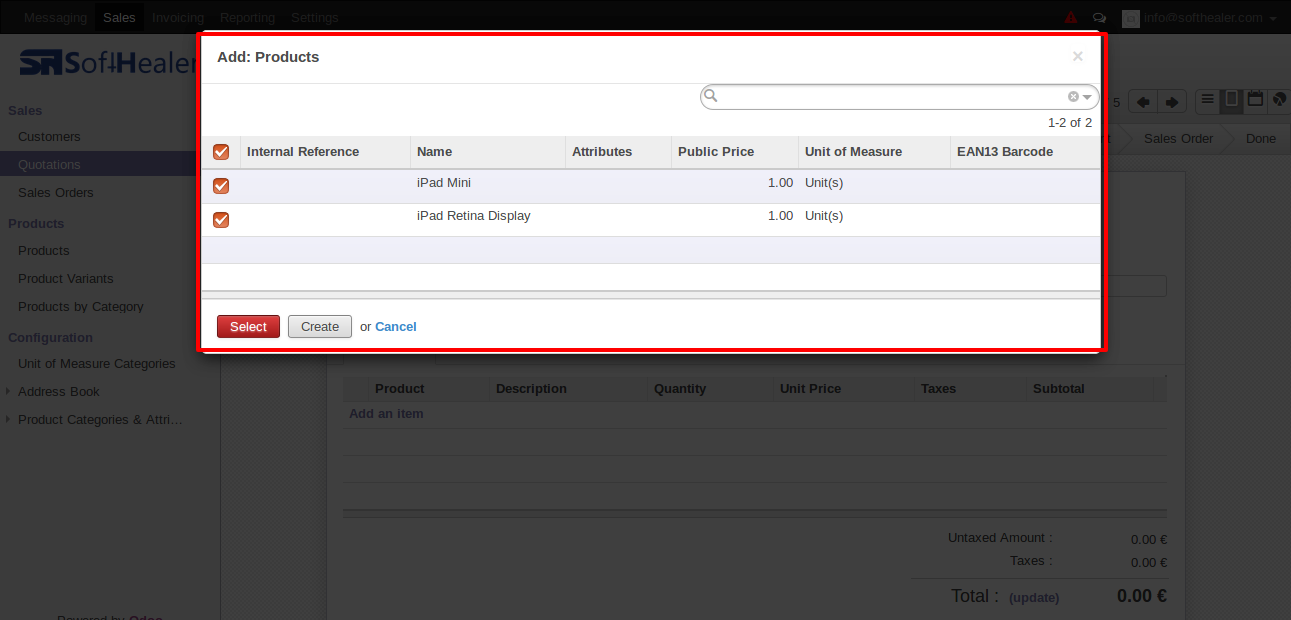Expand Product Categories & Attributes
1291x620 pixels.
pyautogui.click(x=100, y=420)
